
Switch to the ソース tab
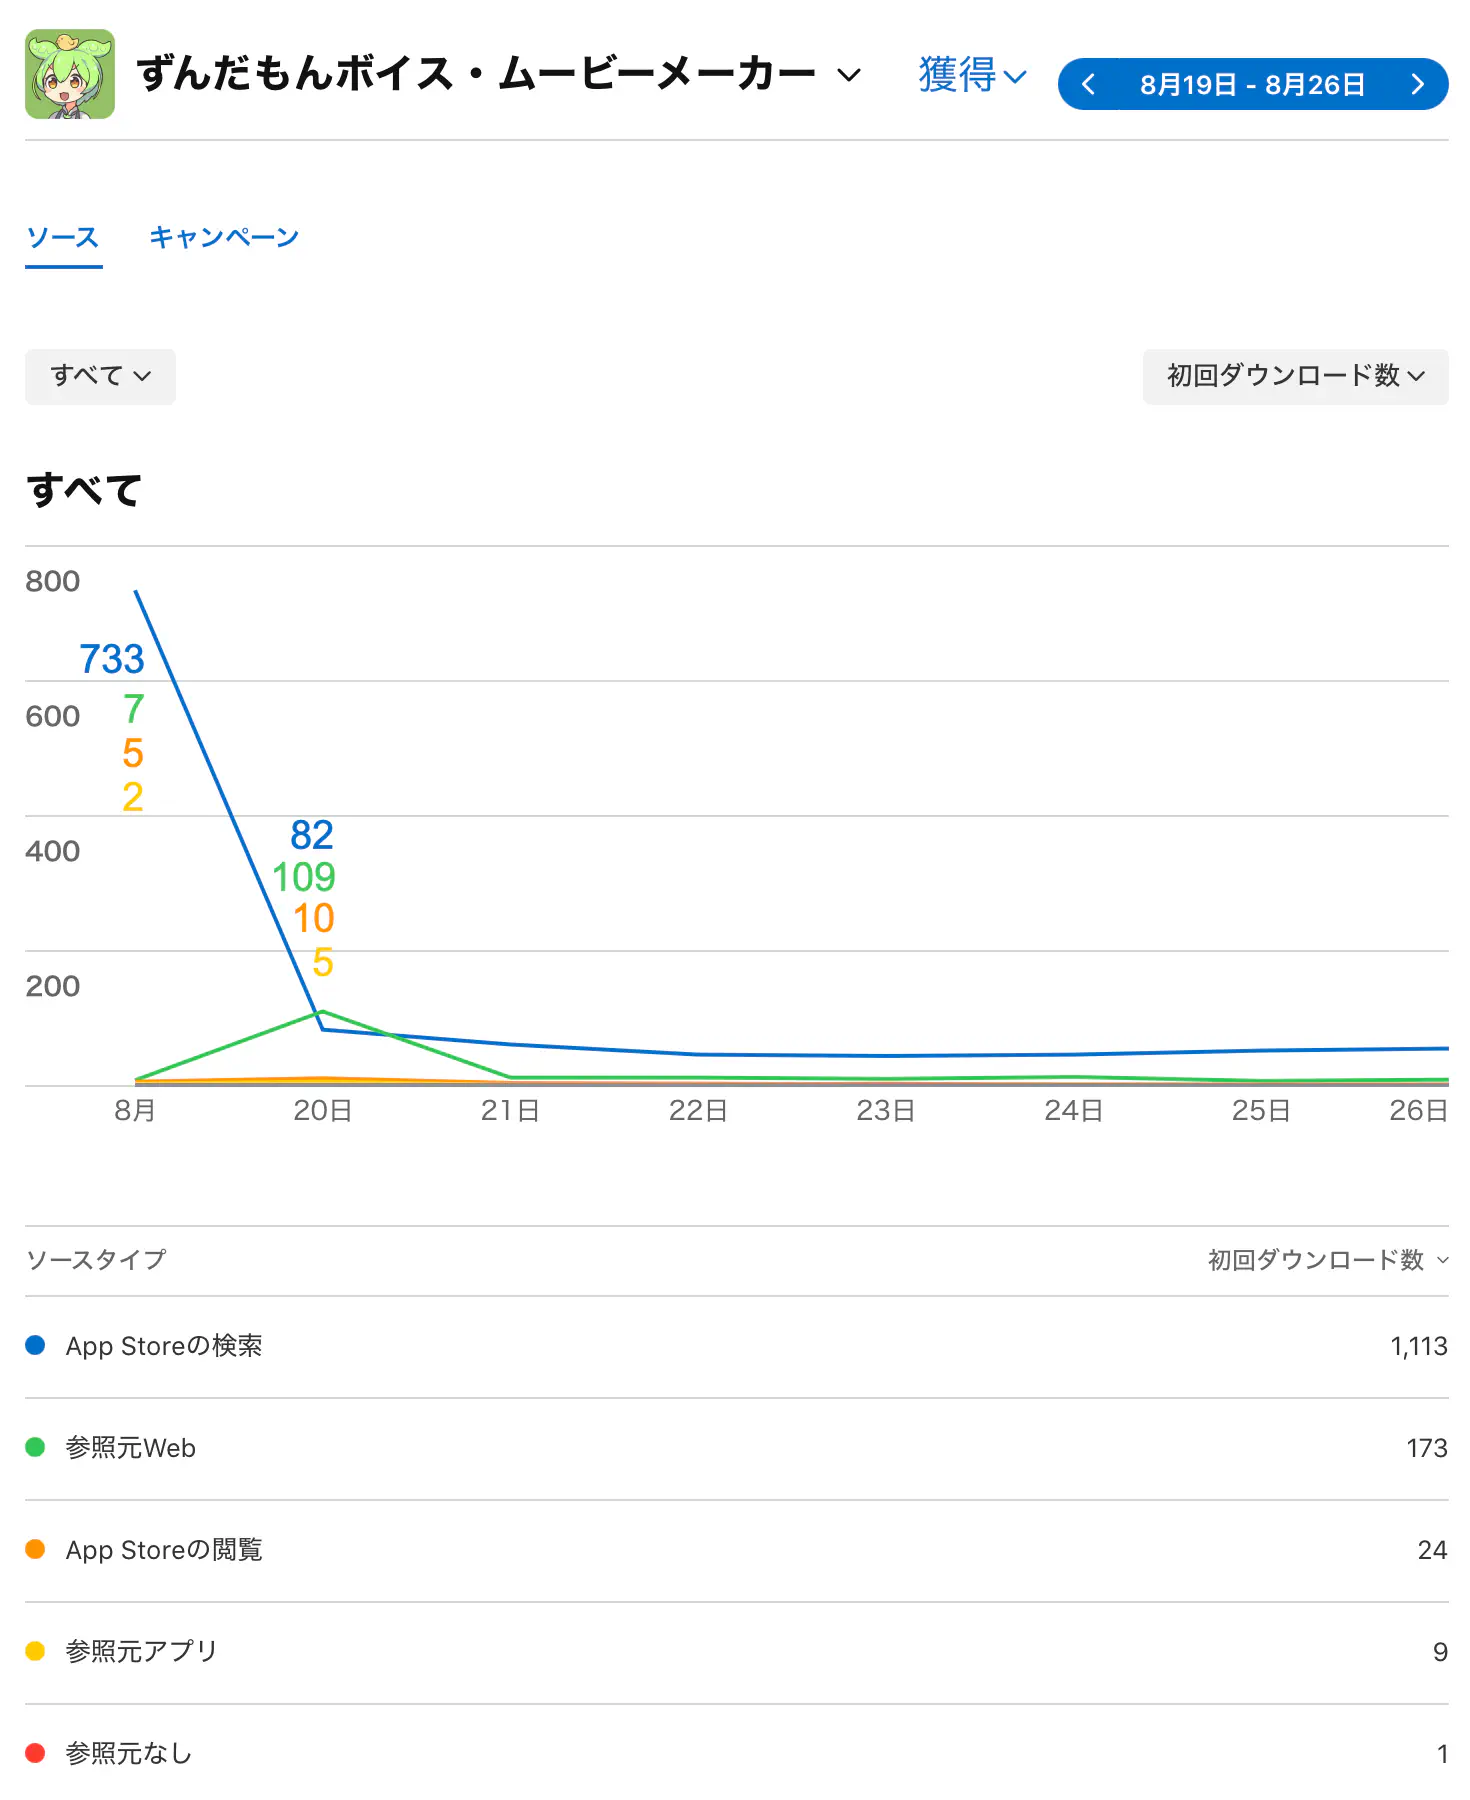point(63,238)
